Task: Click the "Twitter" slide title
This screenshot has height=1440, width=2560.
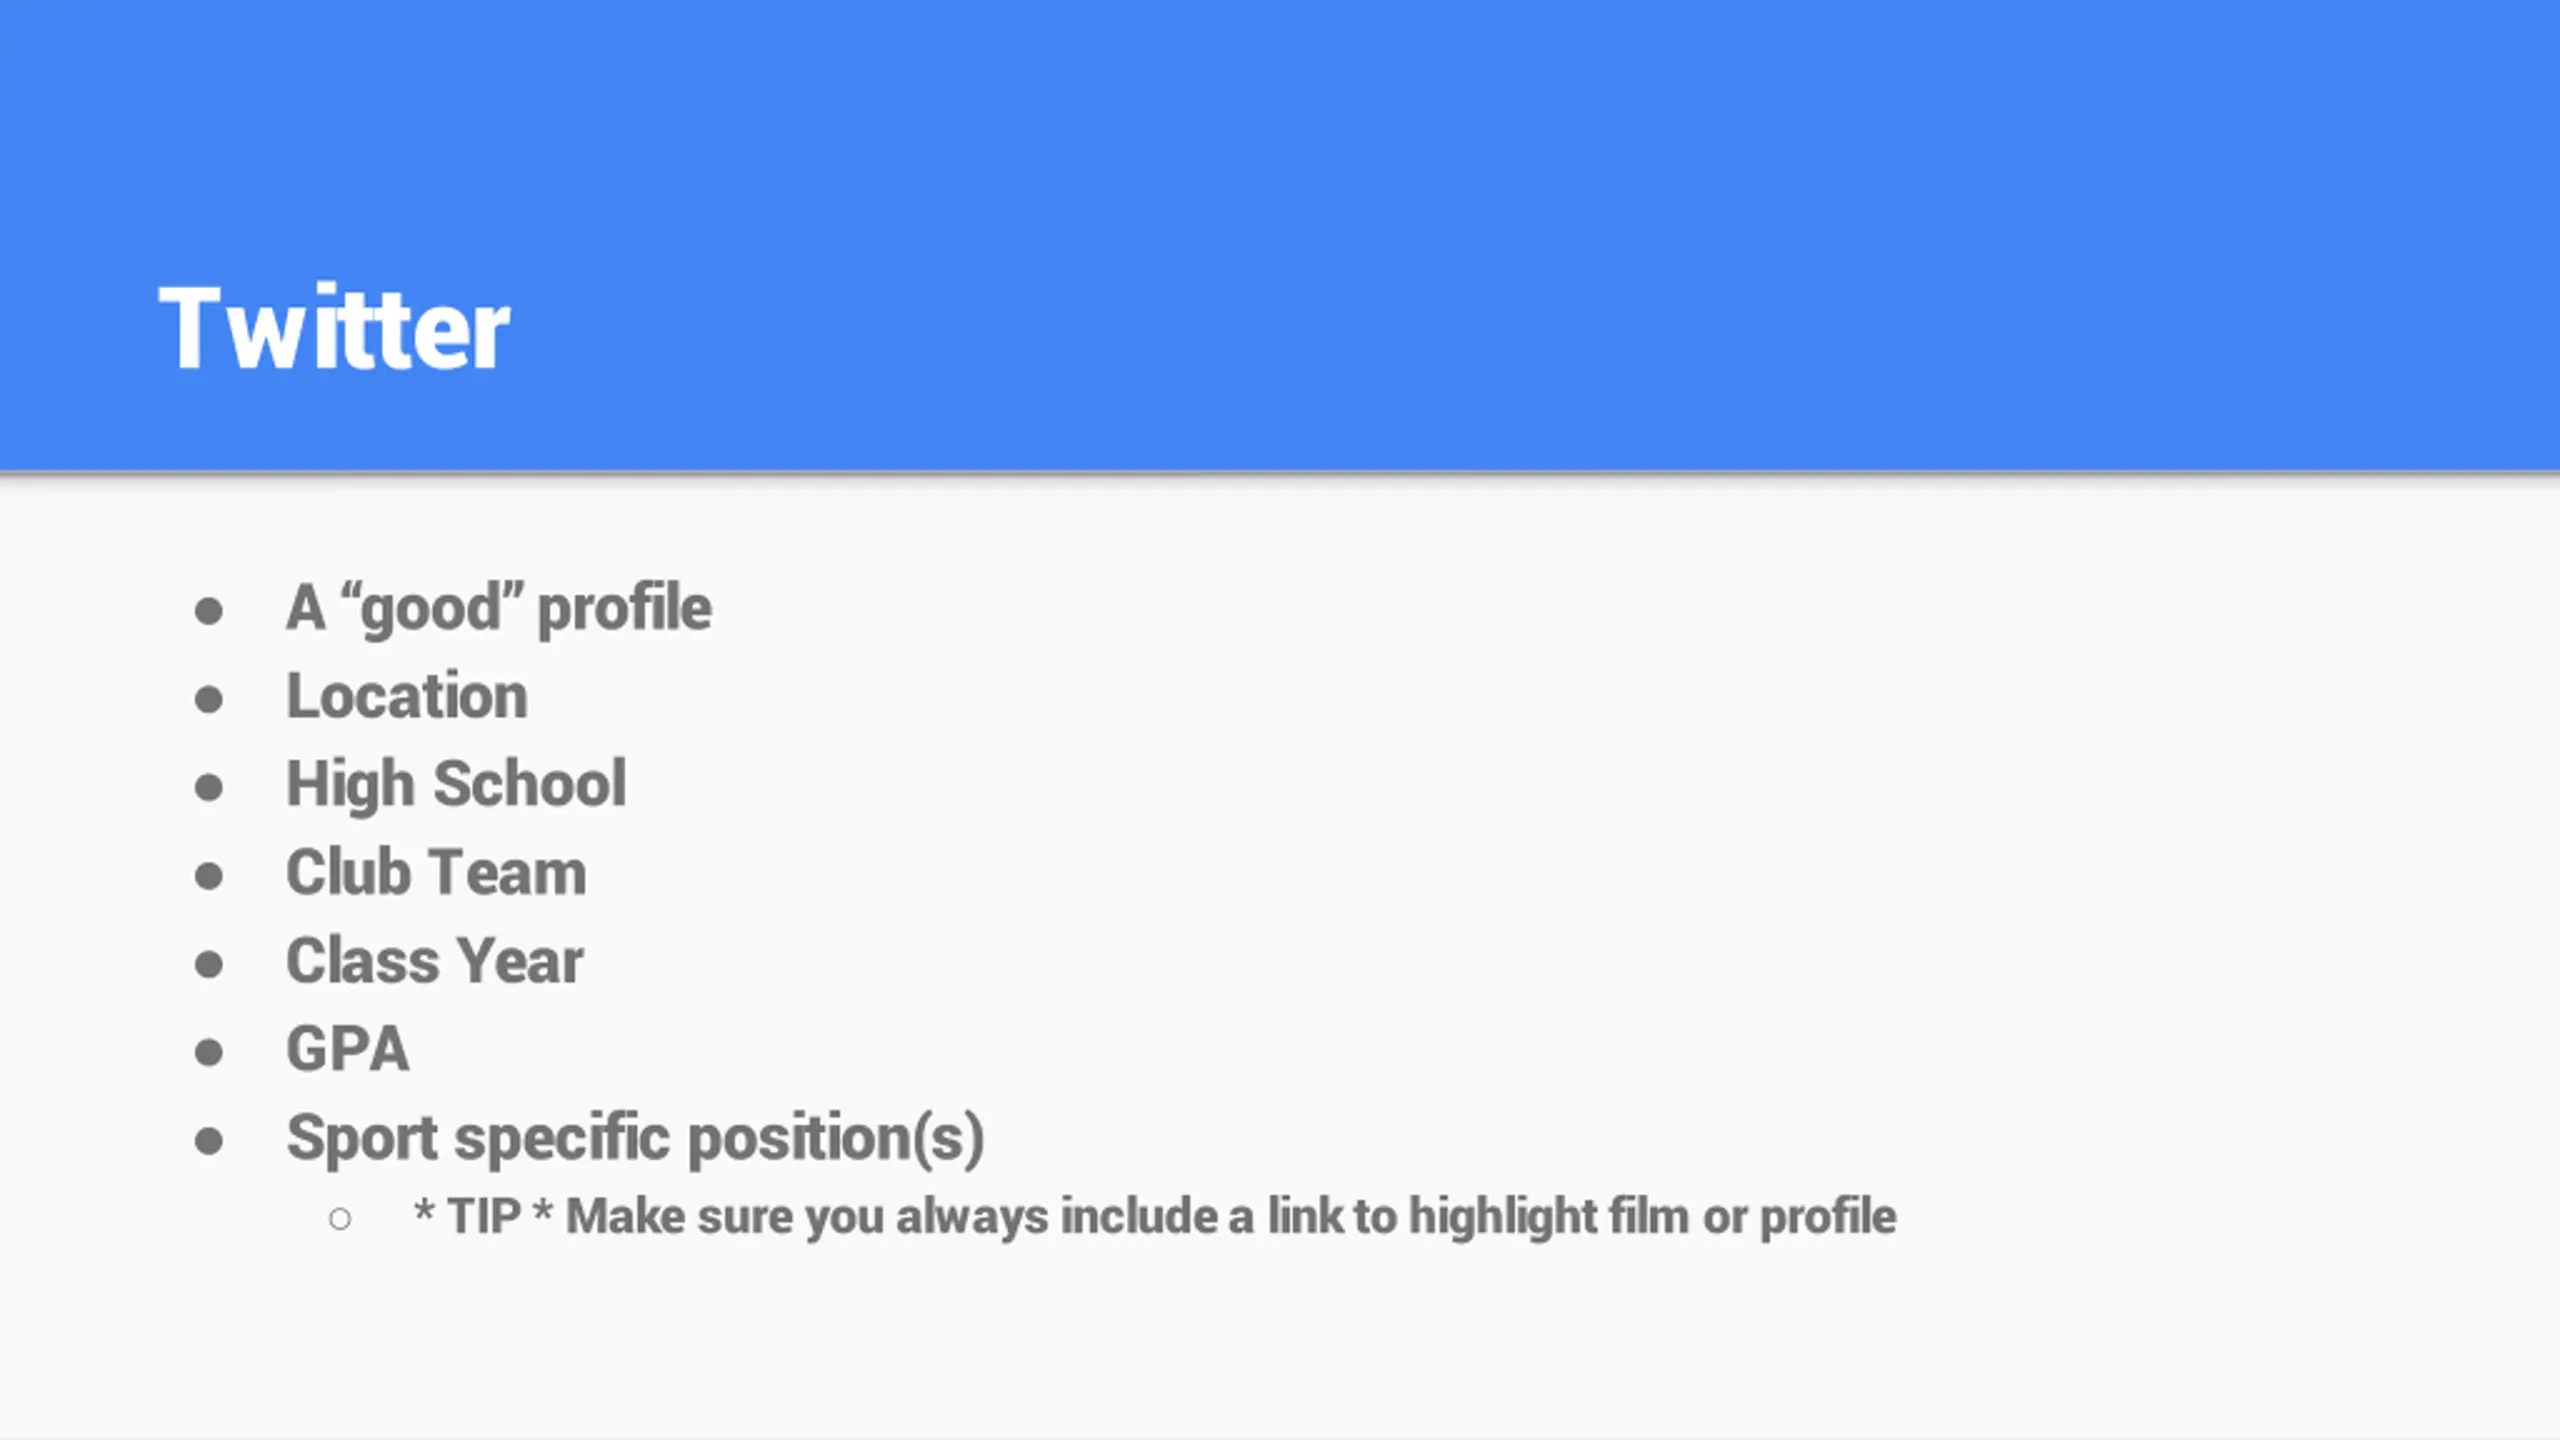Action: coord(334,327)
